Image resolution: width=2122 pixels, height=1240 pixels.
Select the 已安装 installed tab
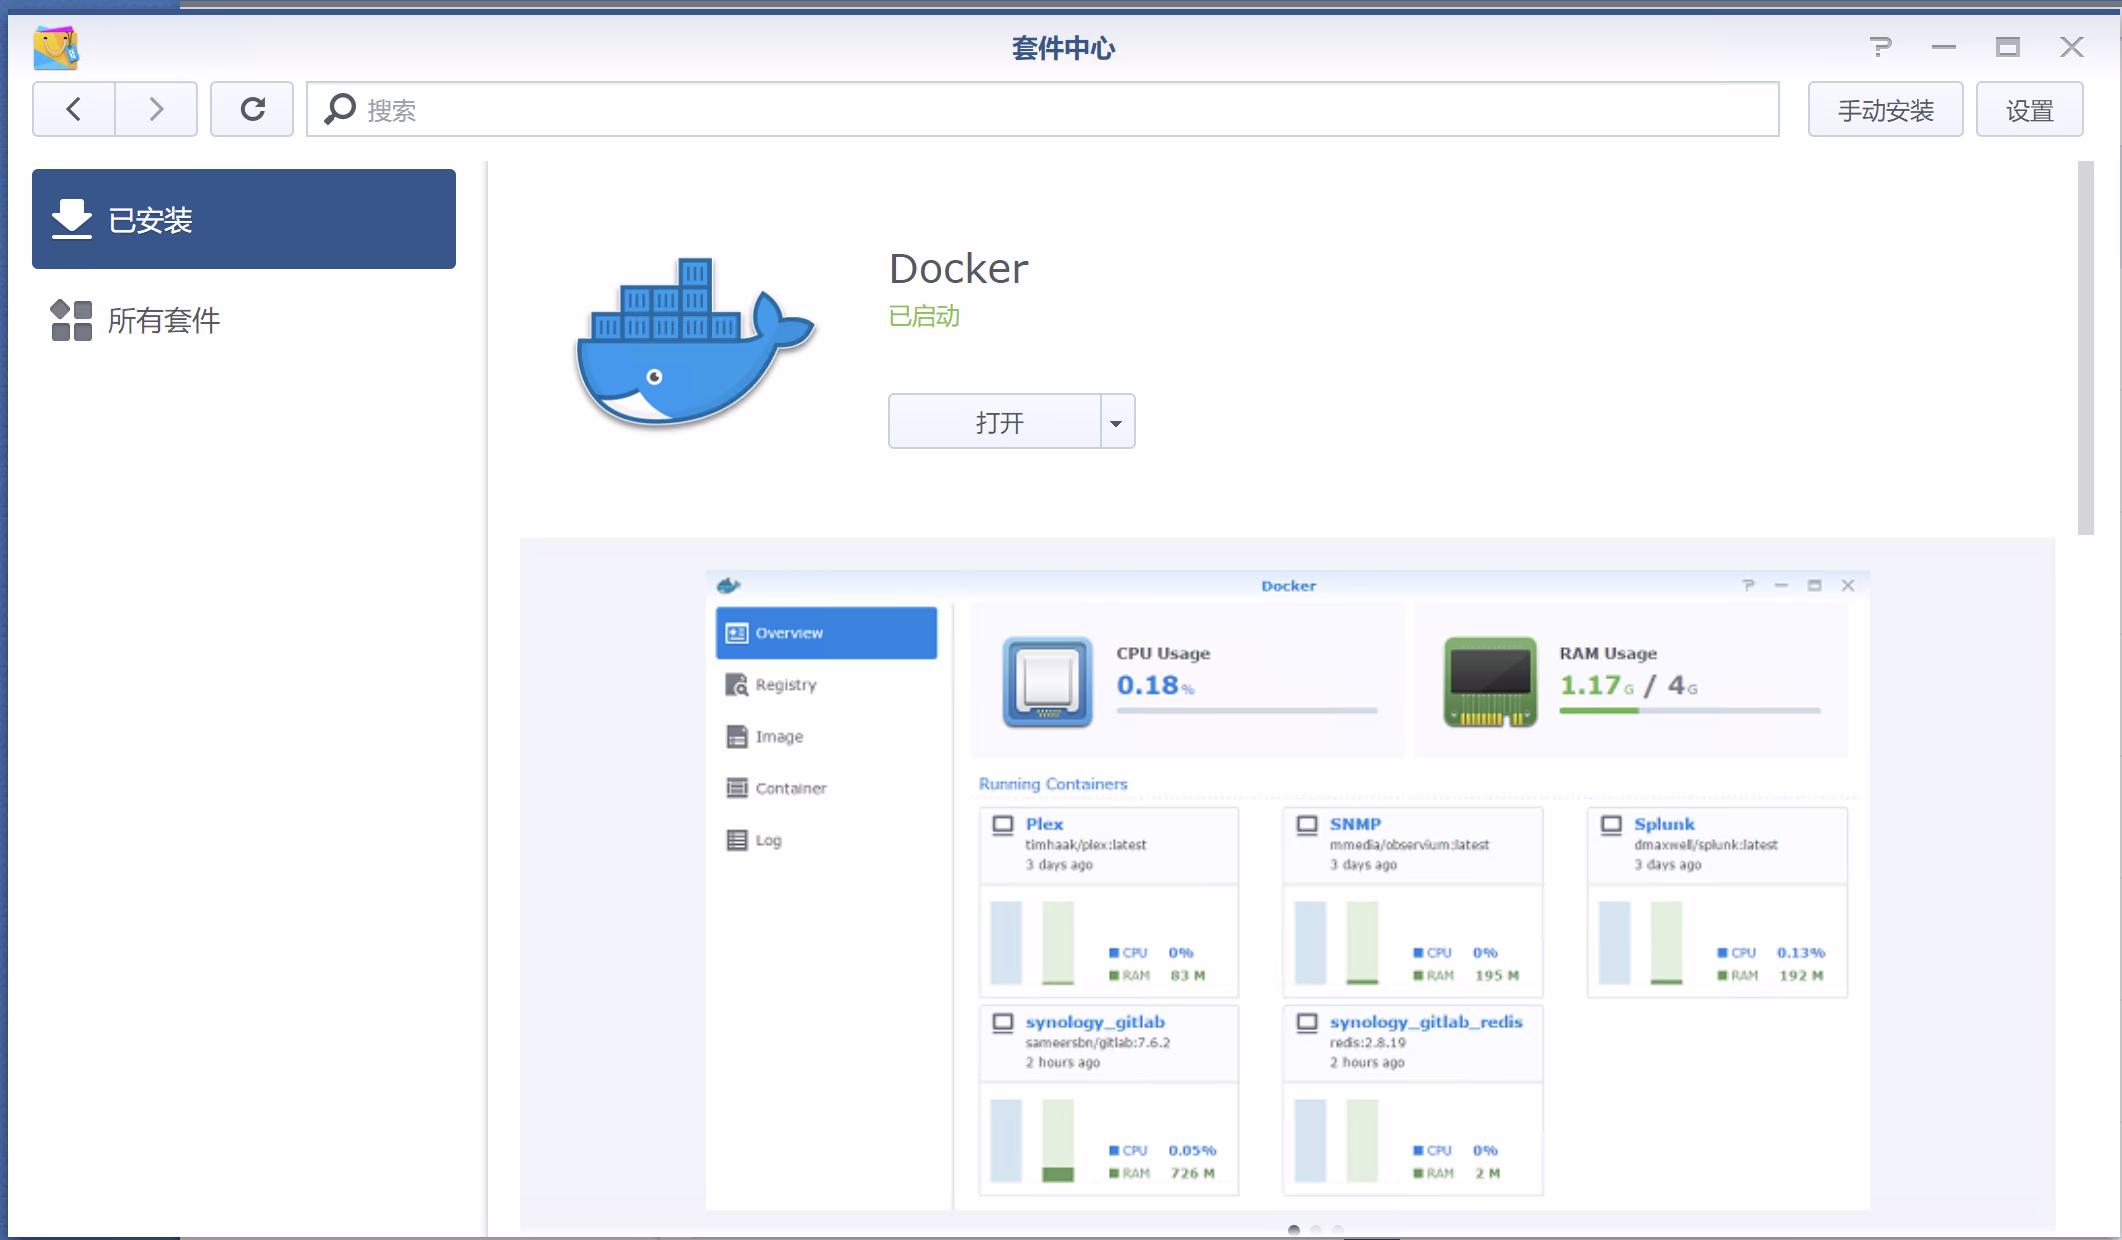[244, 219]
